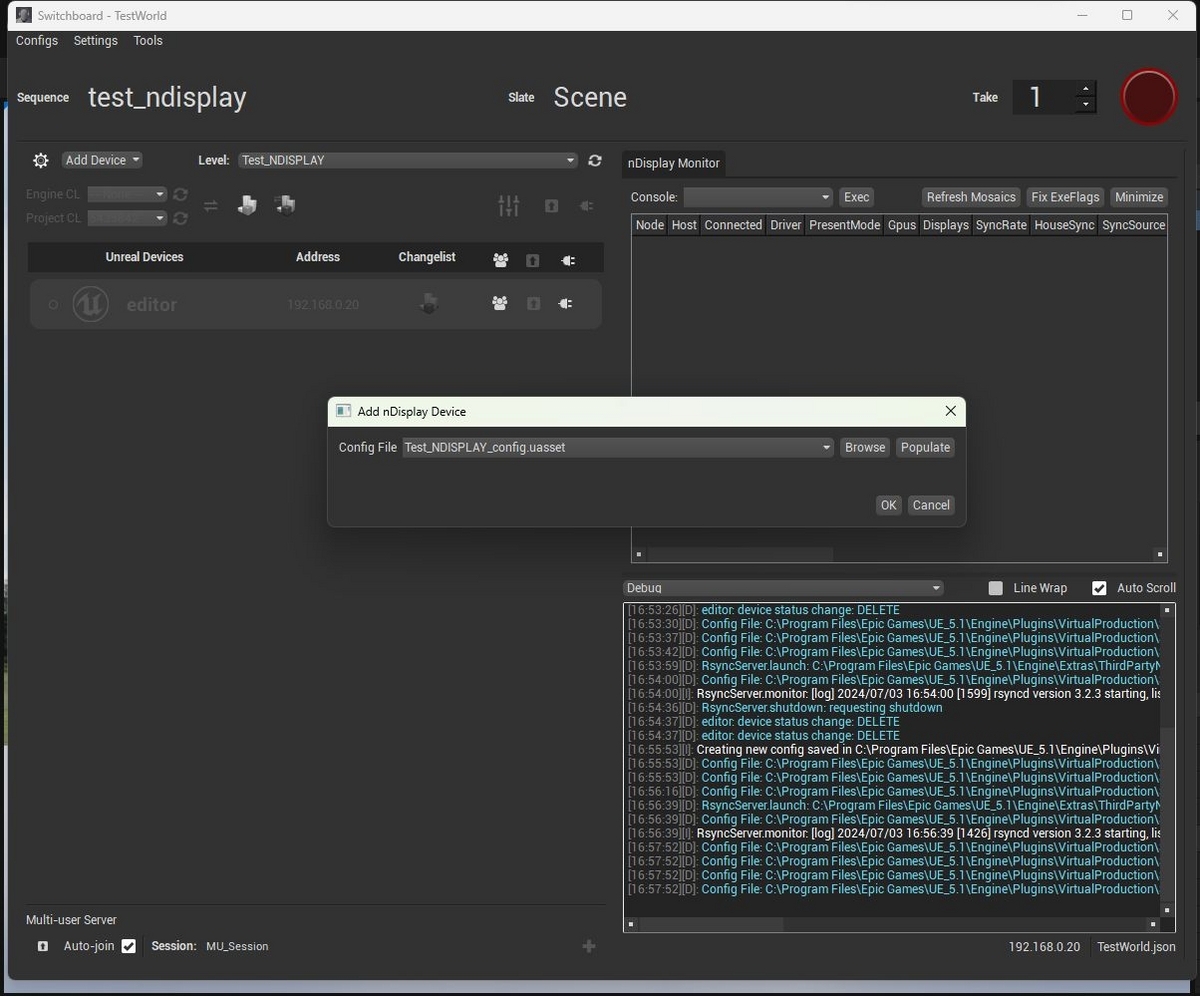
Task: Expand the Level dropdown showing Test_NDISPLAY
Action: tap(408, 160)
